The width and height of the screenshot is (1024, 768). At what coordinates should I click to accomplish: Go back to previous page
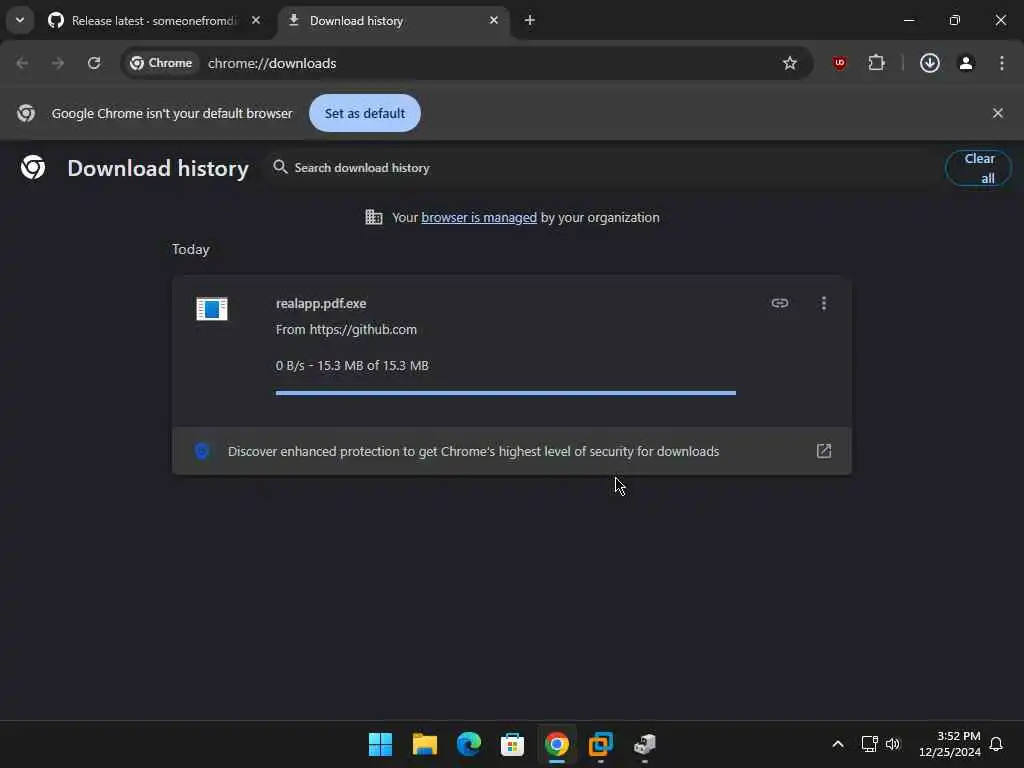[22, 63]
